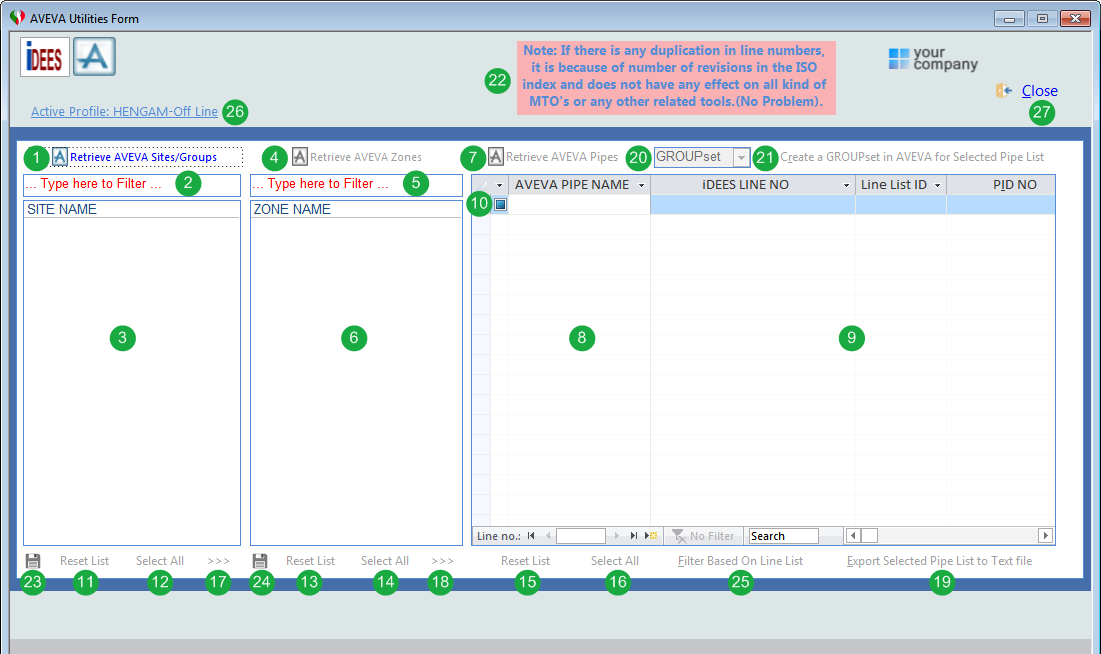
Task: Click the iDEES logo icon
Action: click(45, 57)
